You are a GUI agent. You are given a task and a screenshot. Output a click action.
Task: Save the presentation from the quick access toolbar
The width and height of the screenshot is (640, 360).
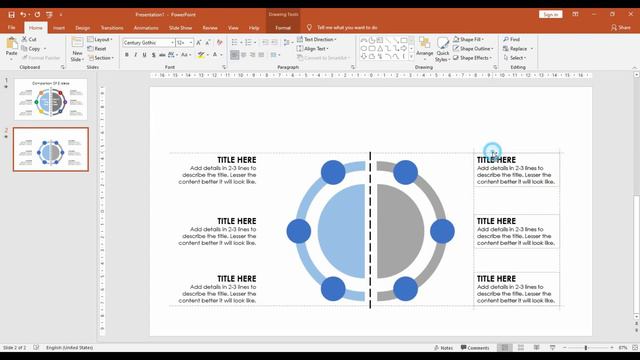(11, 15)
